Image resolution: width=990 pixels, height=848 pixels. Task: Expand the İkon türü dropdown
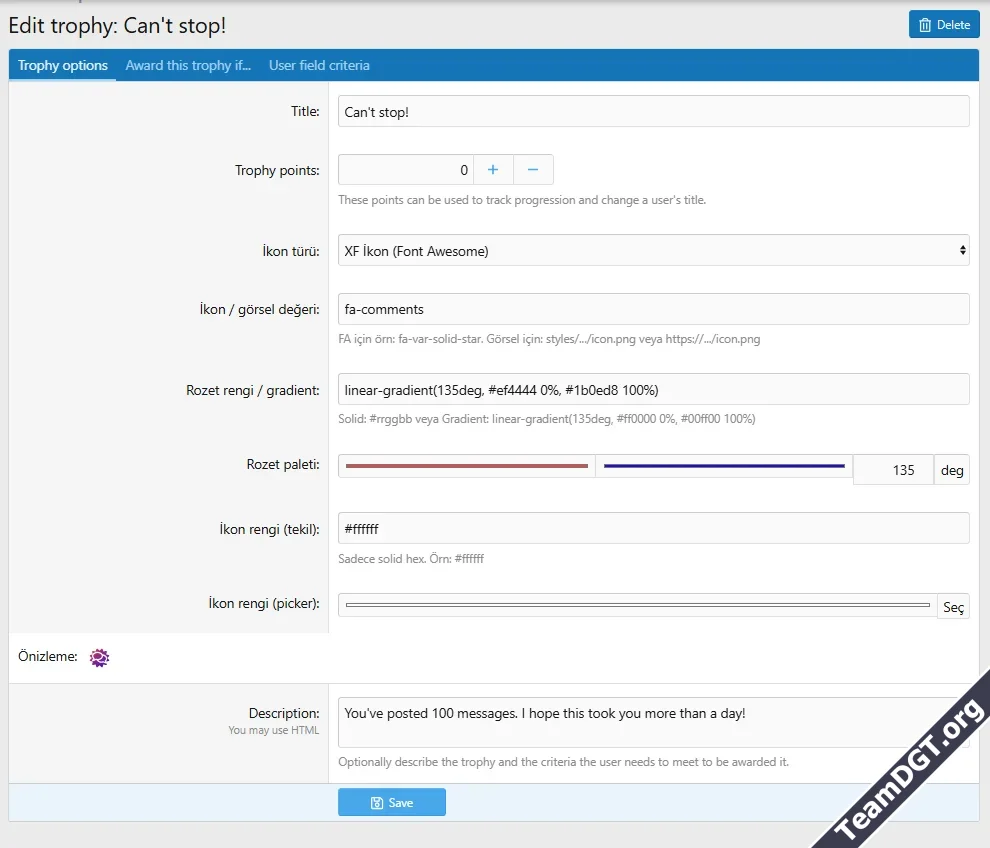click(653, 251)
